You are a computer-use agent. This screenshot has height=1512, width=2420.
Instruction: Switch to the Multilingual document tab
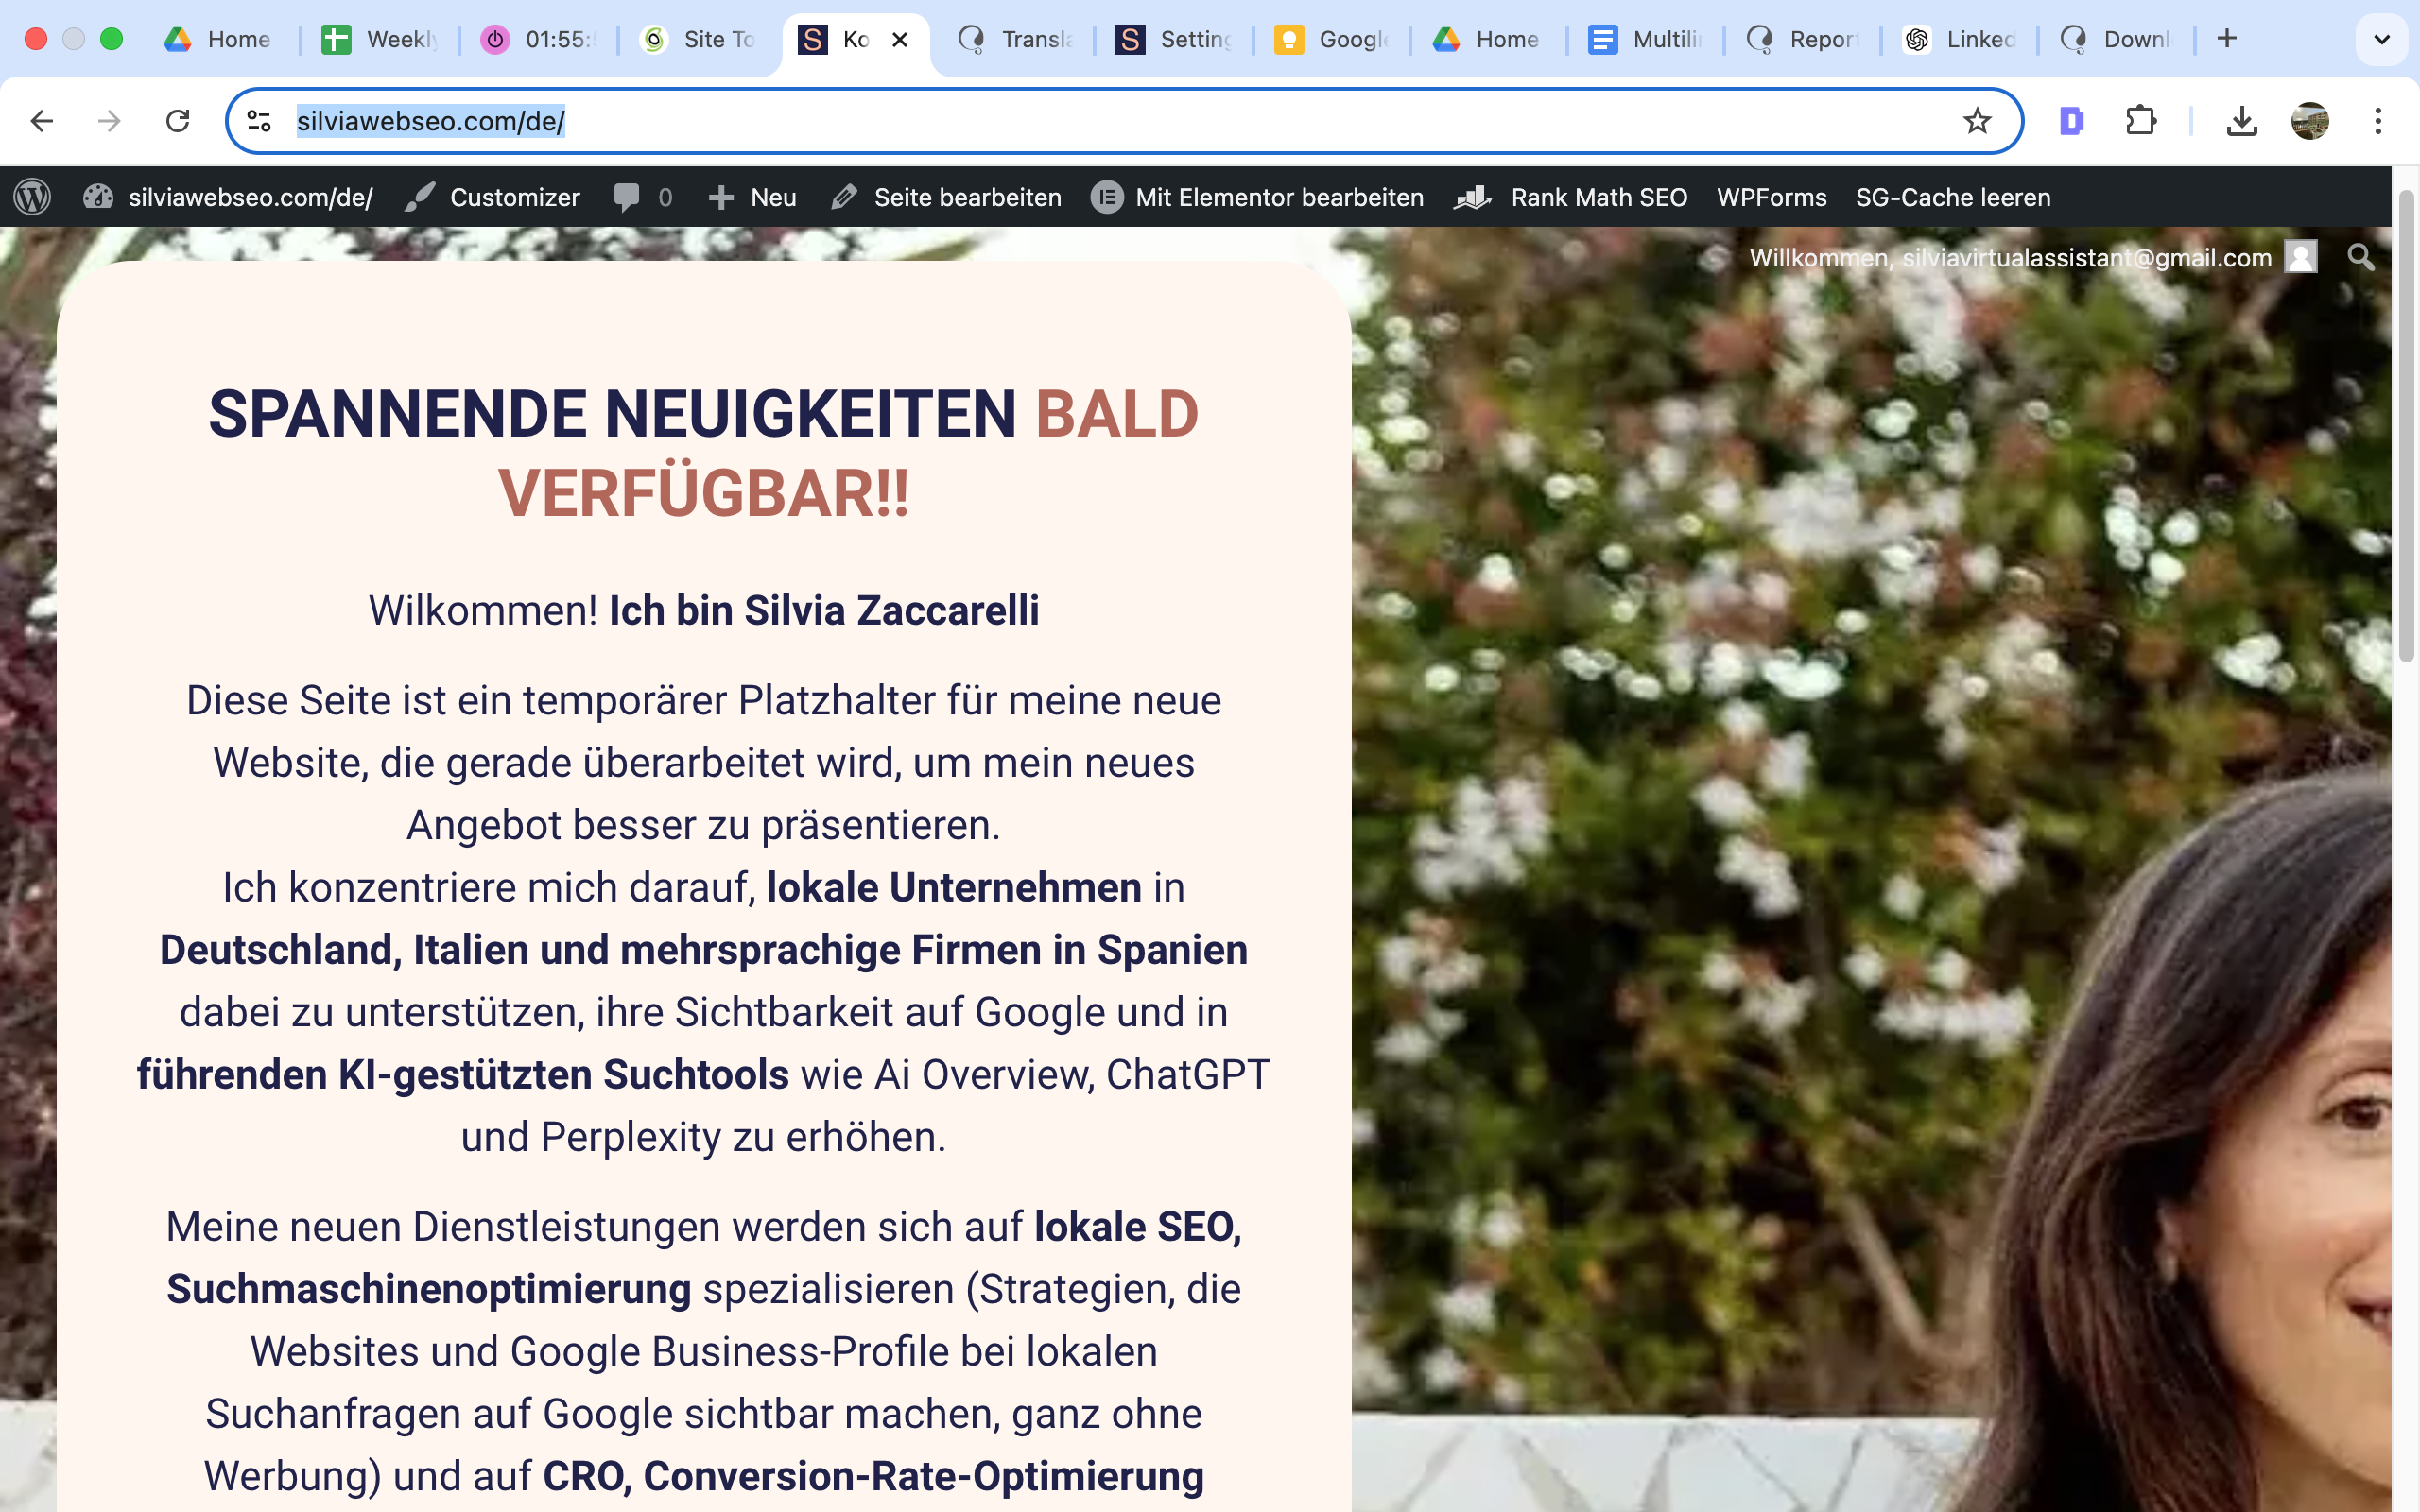(1646, 39)
